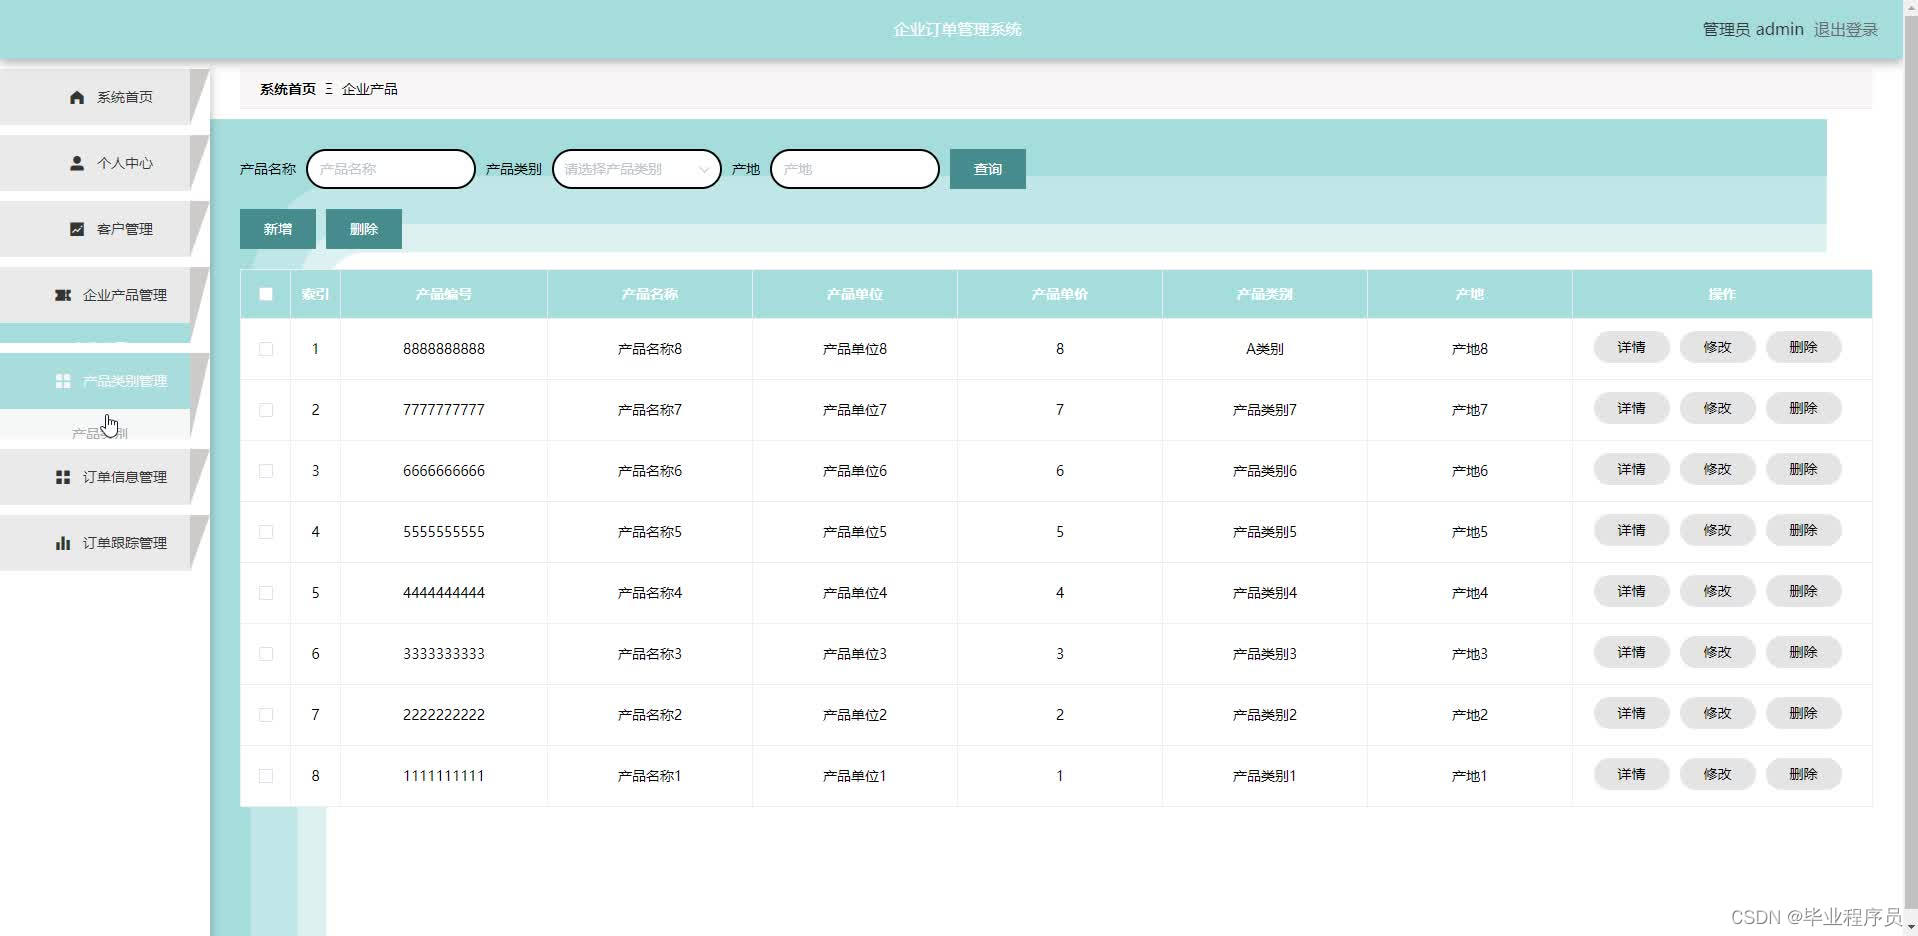The image size is (1918, 936).
Task: Click 修改 for 产品名称7
Action: pos(1717,408)
